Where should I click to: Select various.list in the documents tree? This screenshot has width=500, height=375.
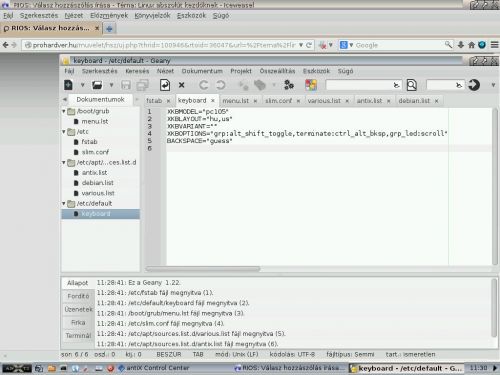pos(98,193)
